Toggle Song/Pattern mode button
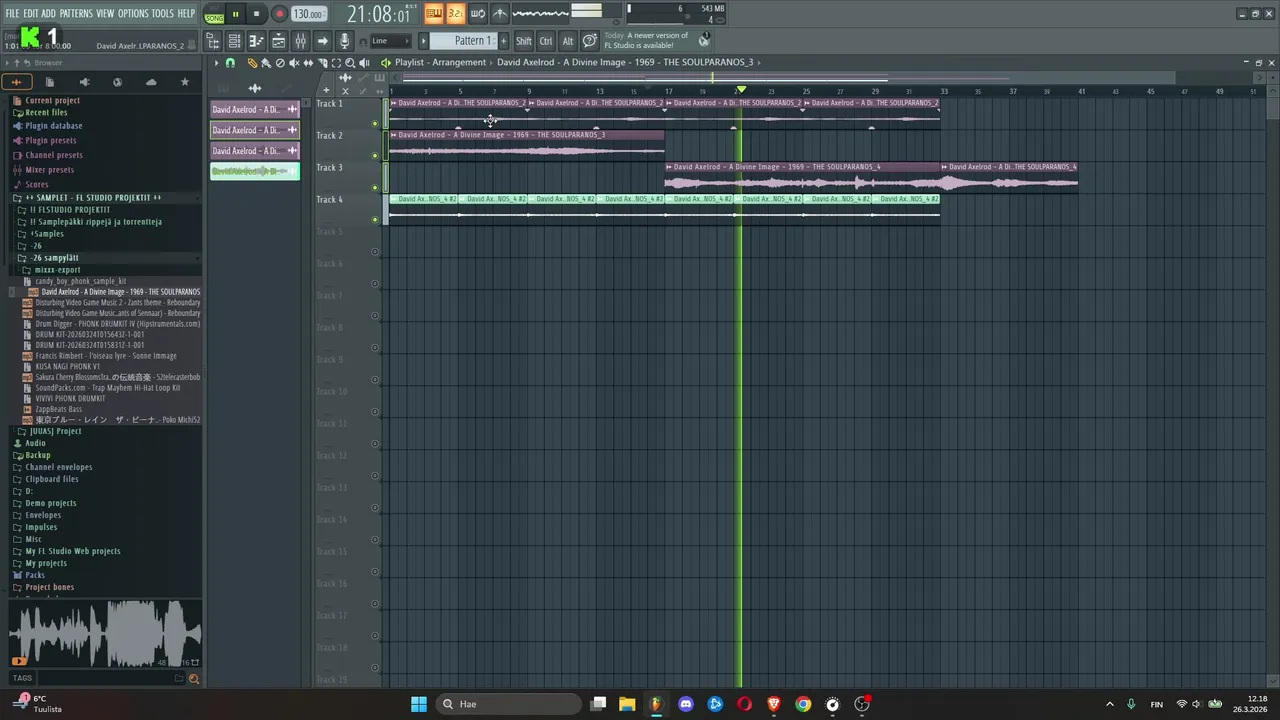This screenshot has width=1280, height=720. point(214,14)
